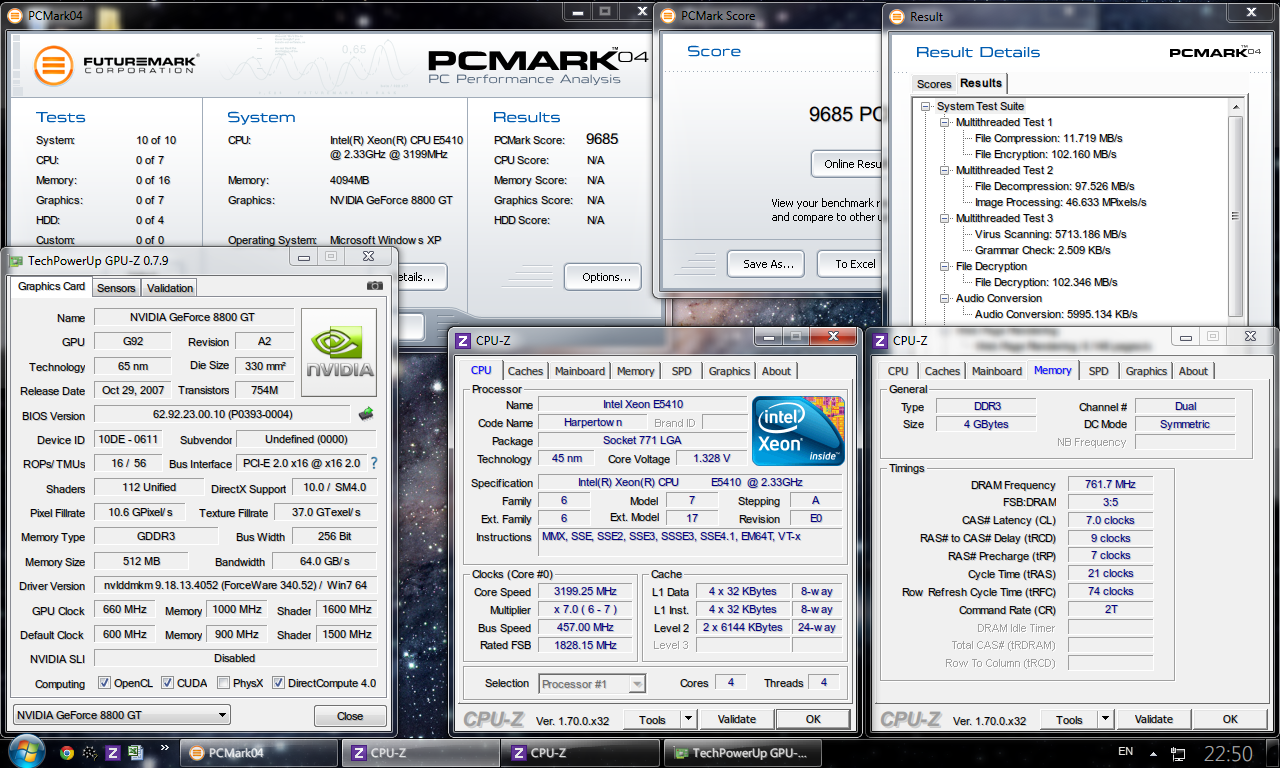Image resolution: width=1280 pixels, height=768 pixels.
Task: Open pinned CPU-Z quick launch icon
Action: pos(113,753)
